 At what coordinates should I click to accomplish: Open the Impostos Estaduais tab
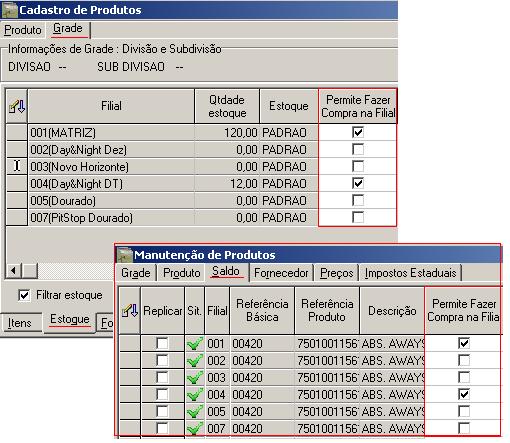tap(410, 273)
